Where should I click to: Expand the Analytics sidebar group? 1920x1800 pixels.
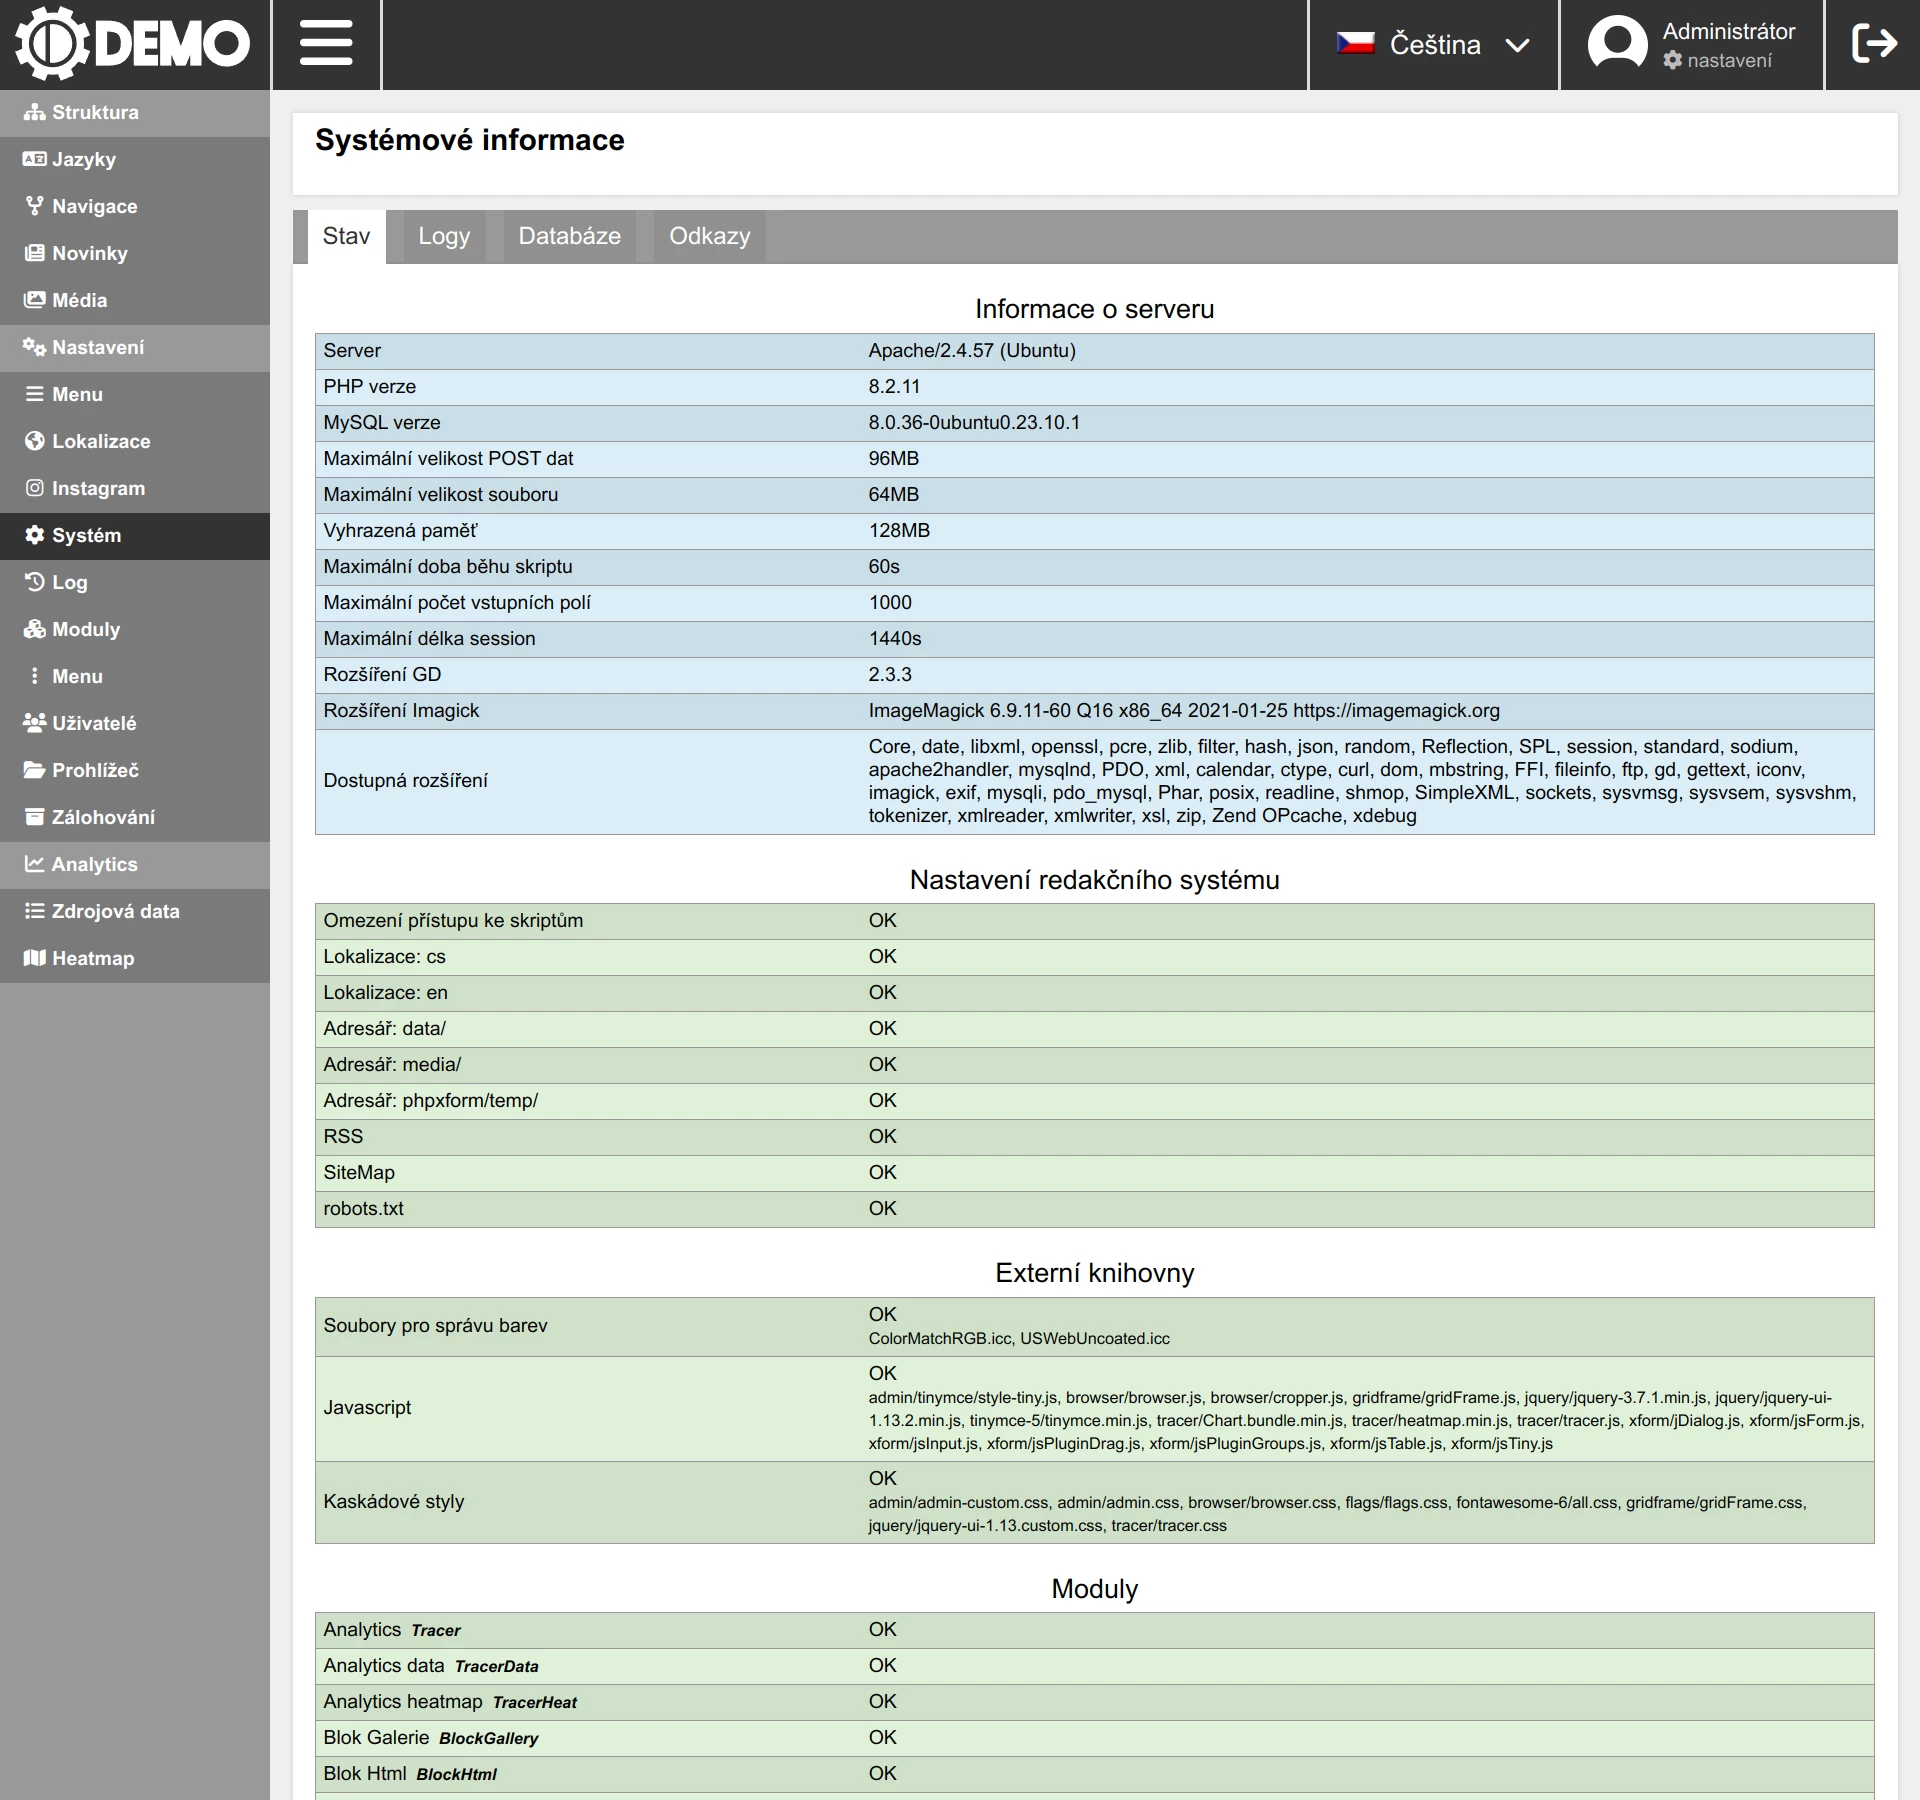pos(94,864)
